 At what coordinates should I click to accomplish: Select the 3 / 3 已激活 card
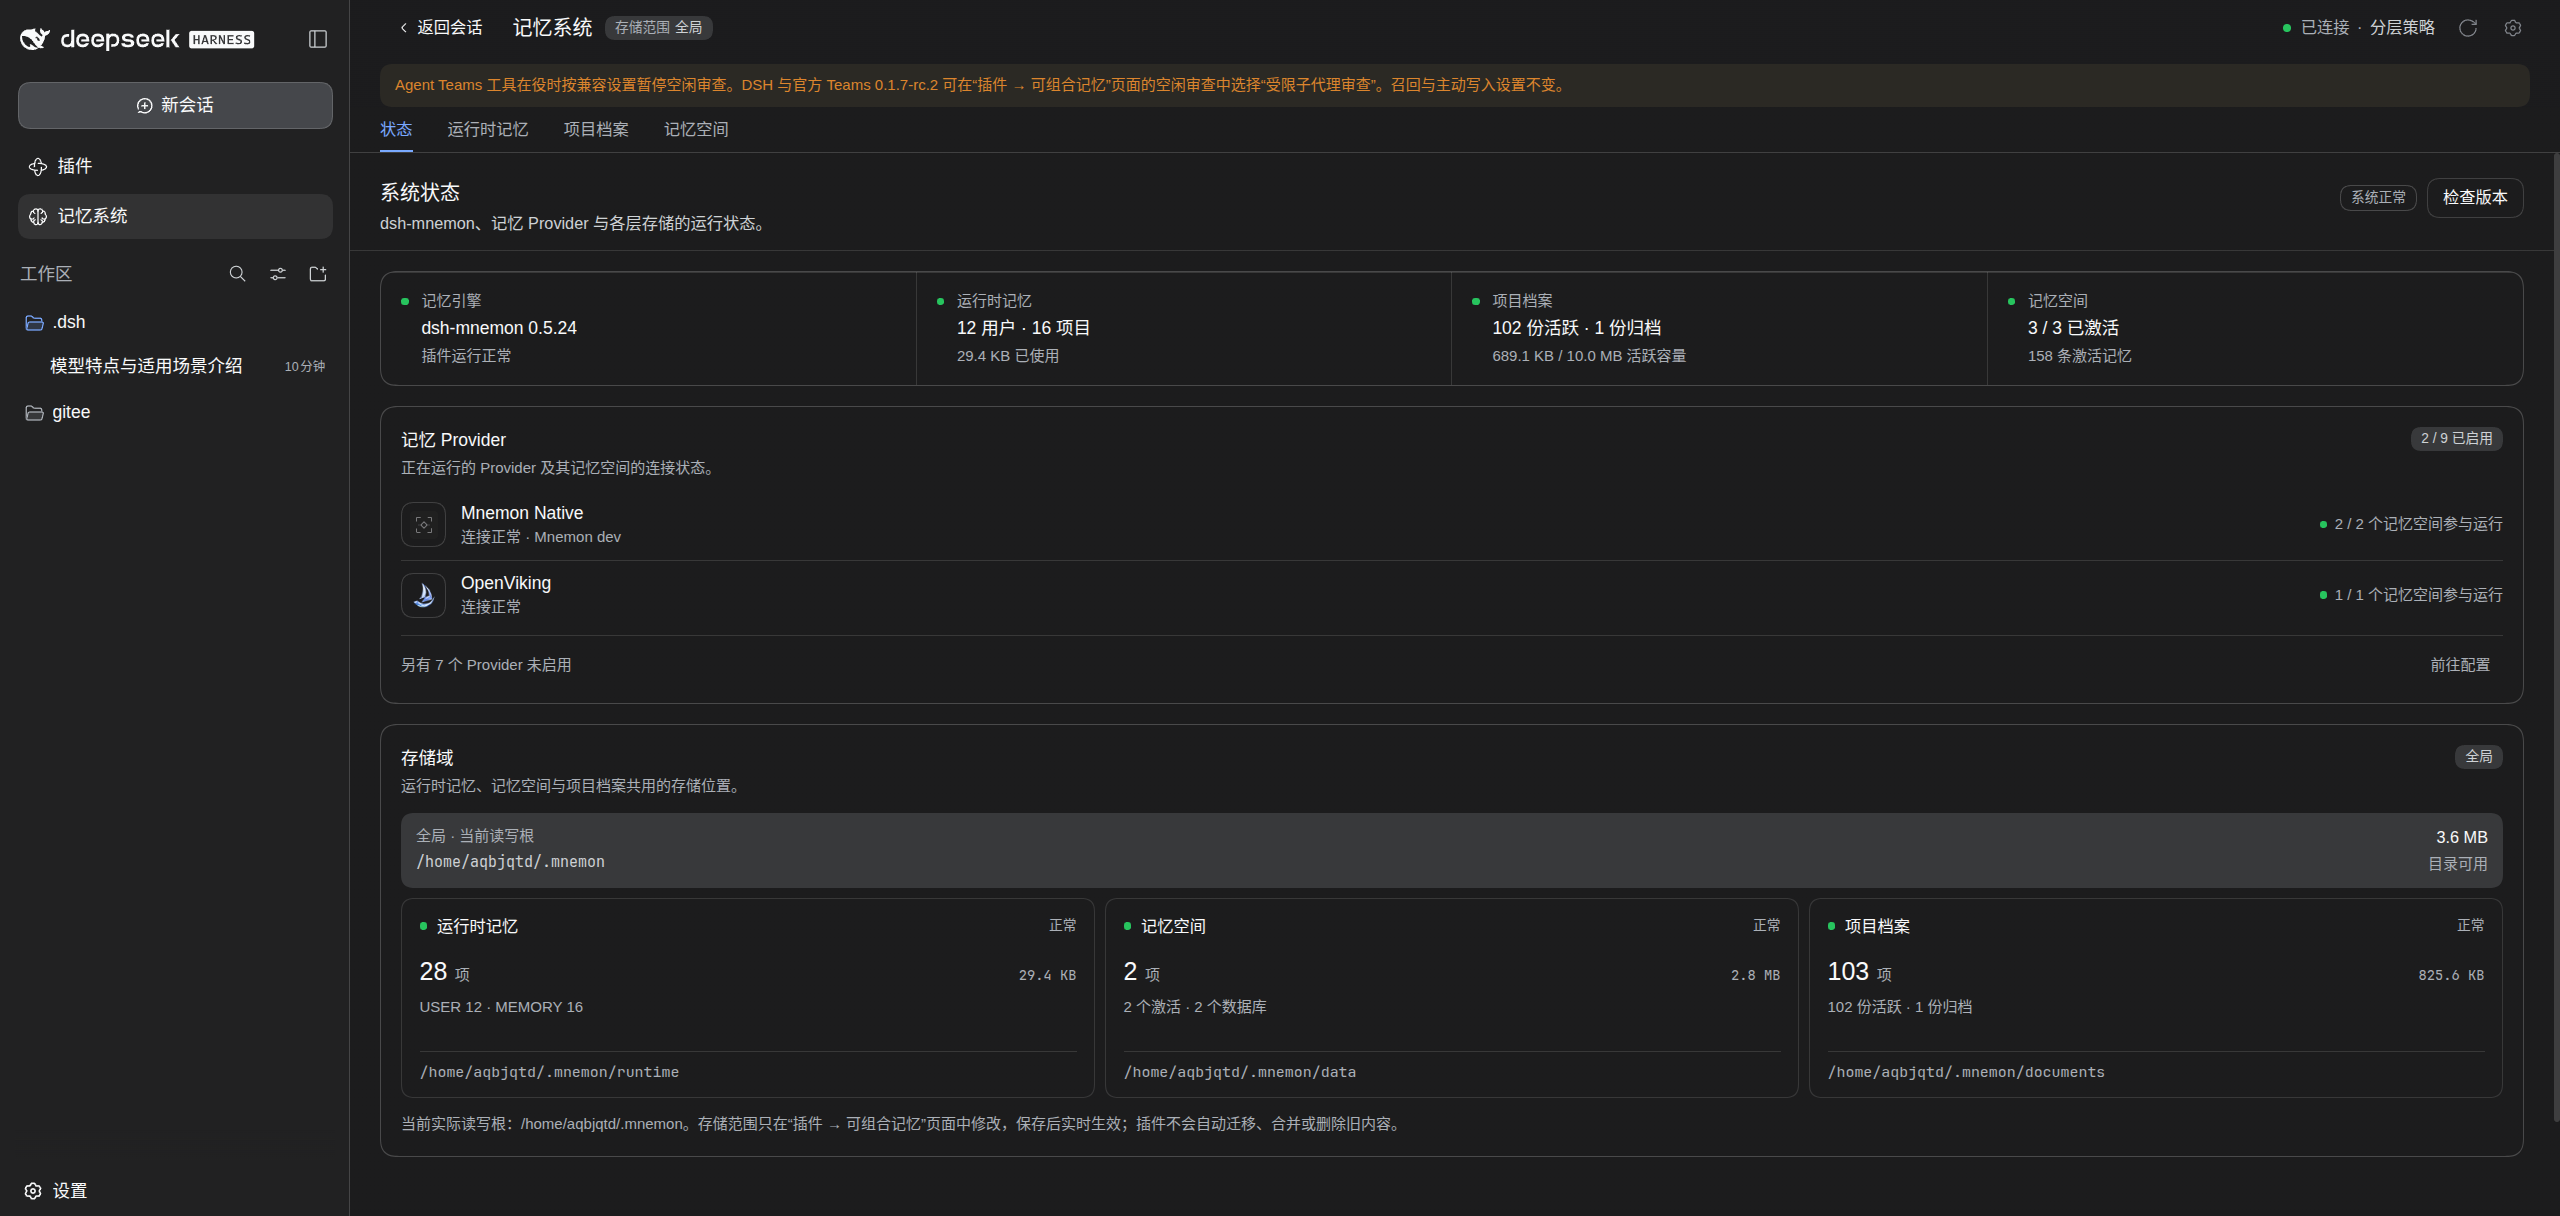[2255, 328]
